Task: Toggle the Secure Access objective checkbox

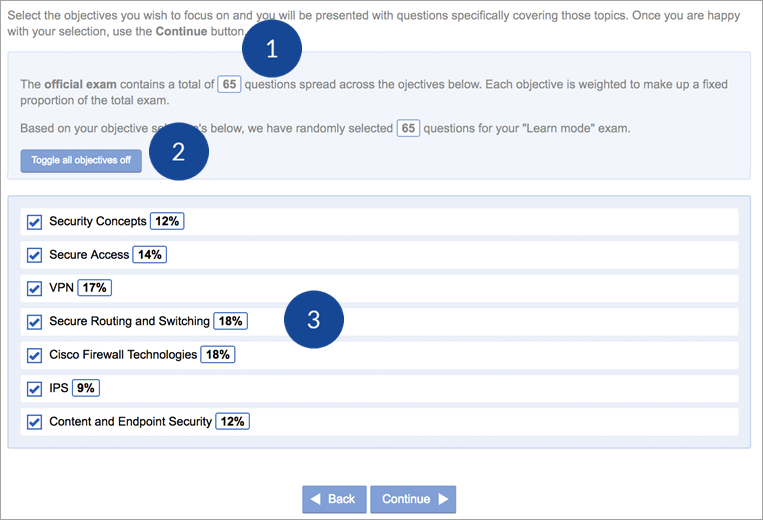Action: coord(34,255)
